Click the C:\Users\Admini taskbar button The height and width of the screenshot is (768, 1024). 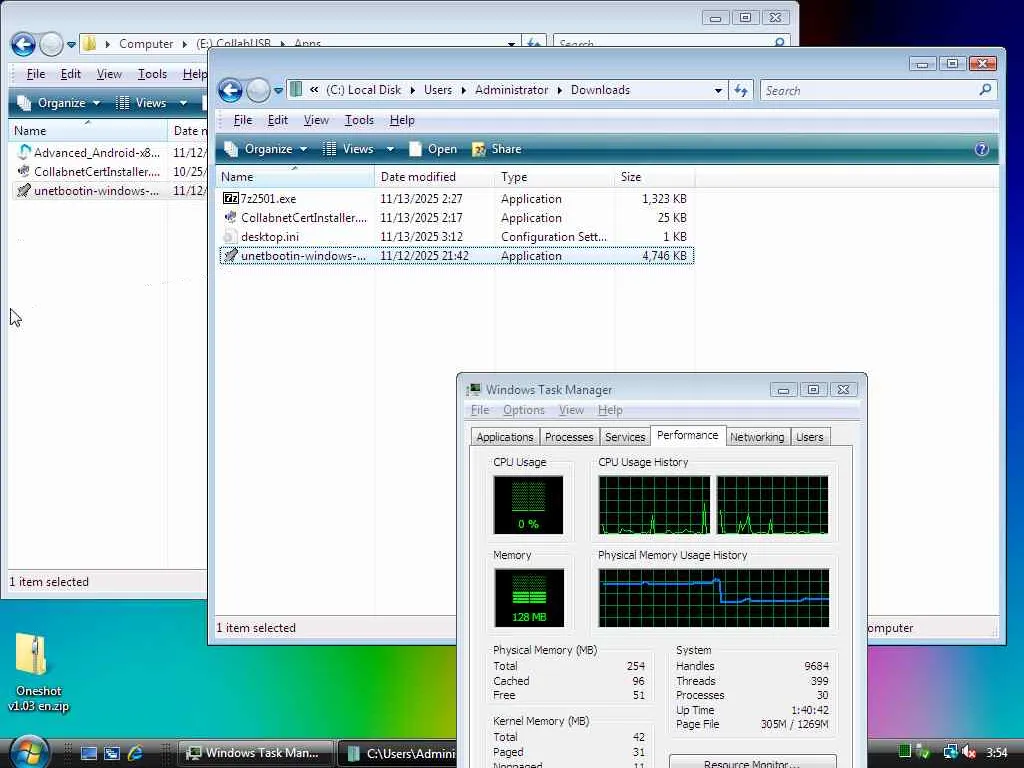coord(400,753)
